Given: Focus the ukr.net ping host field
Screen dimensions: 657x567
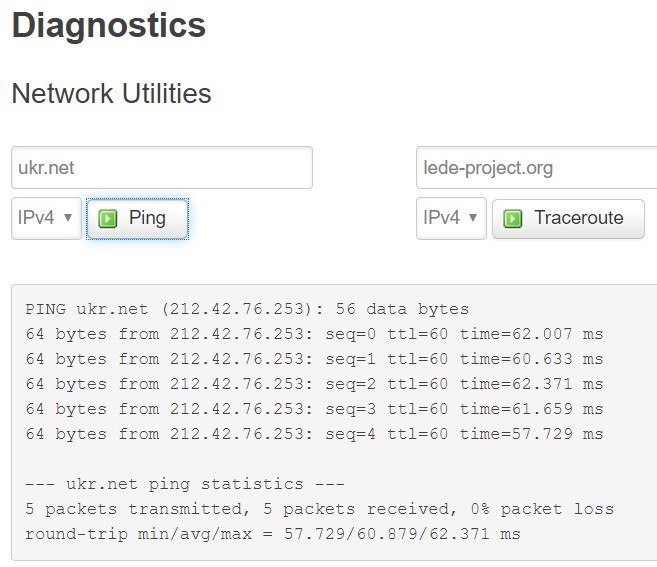Looking at the screenshot, I should (162, 168).
